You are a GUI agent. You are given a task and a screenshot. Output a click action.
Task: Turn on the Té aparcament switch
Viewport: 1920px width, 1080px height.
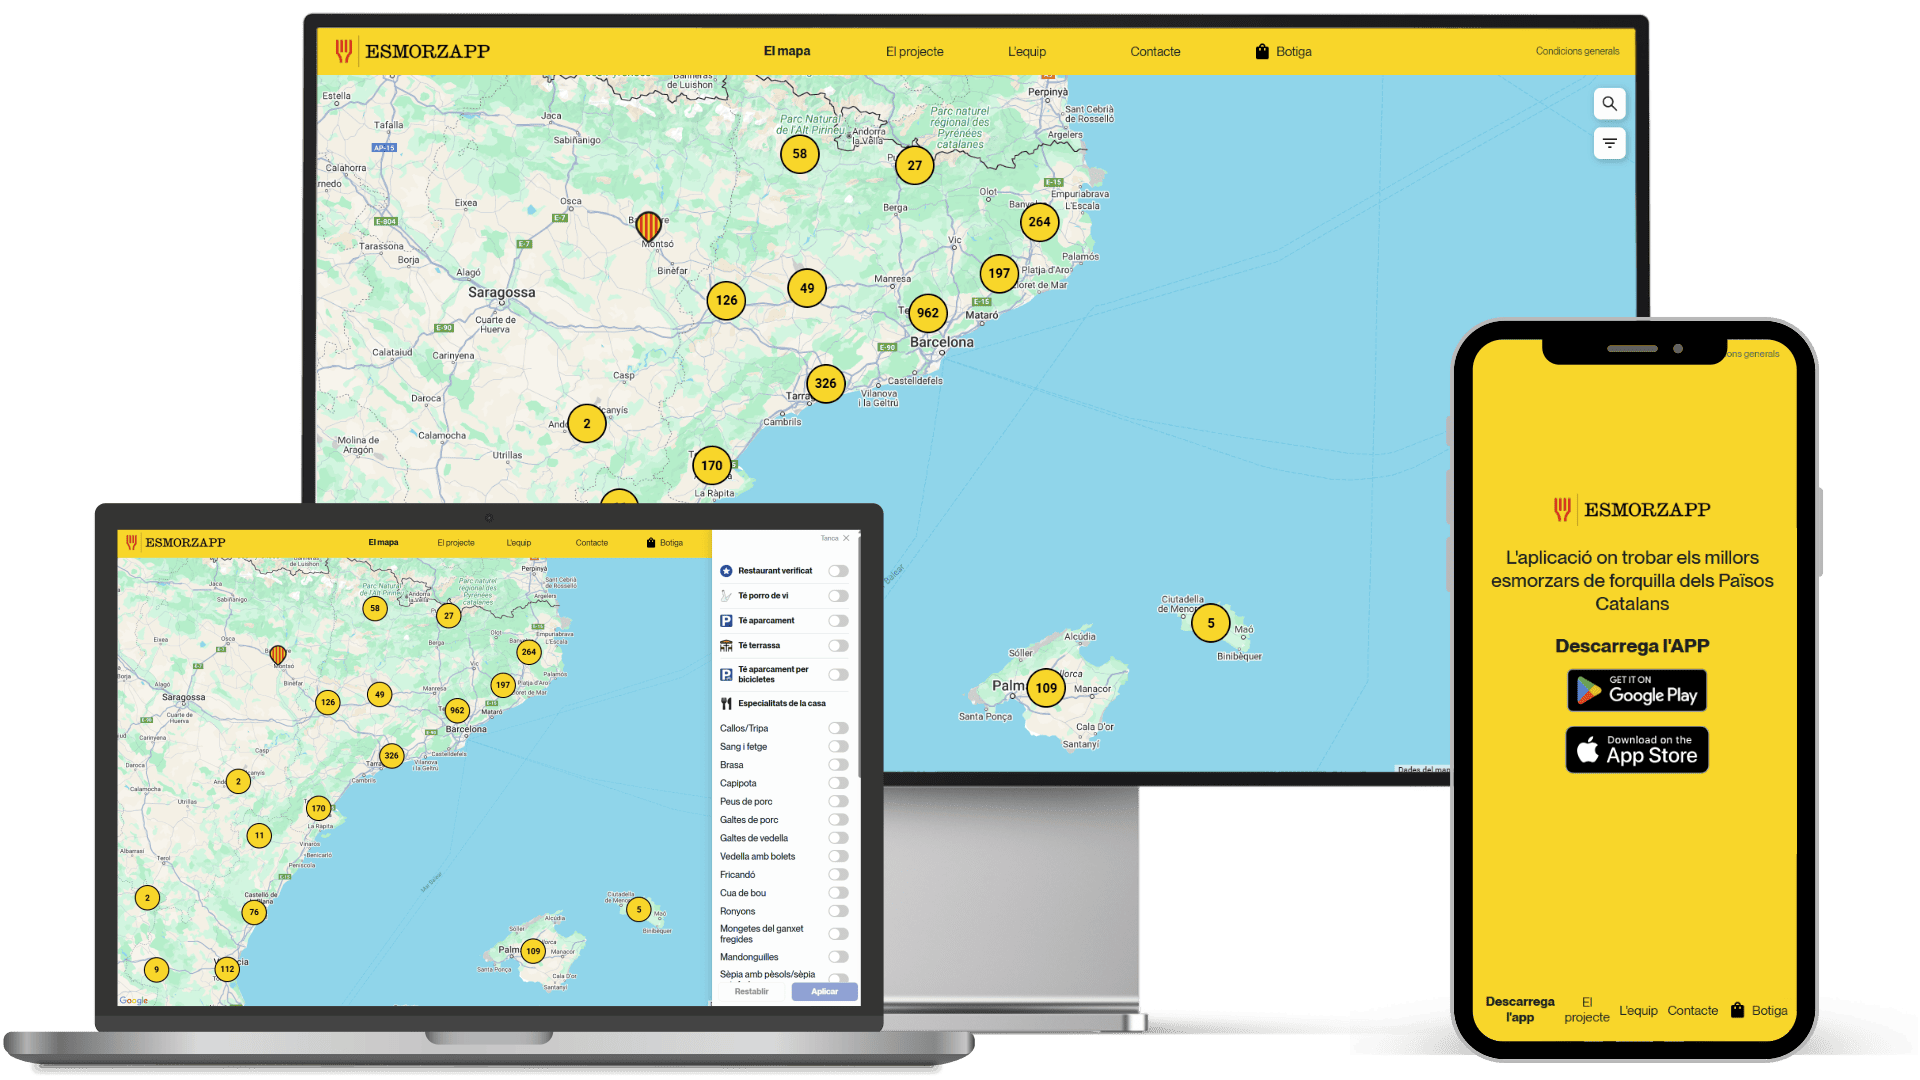click(838, 621)
